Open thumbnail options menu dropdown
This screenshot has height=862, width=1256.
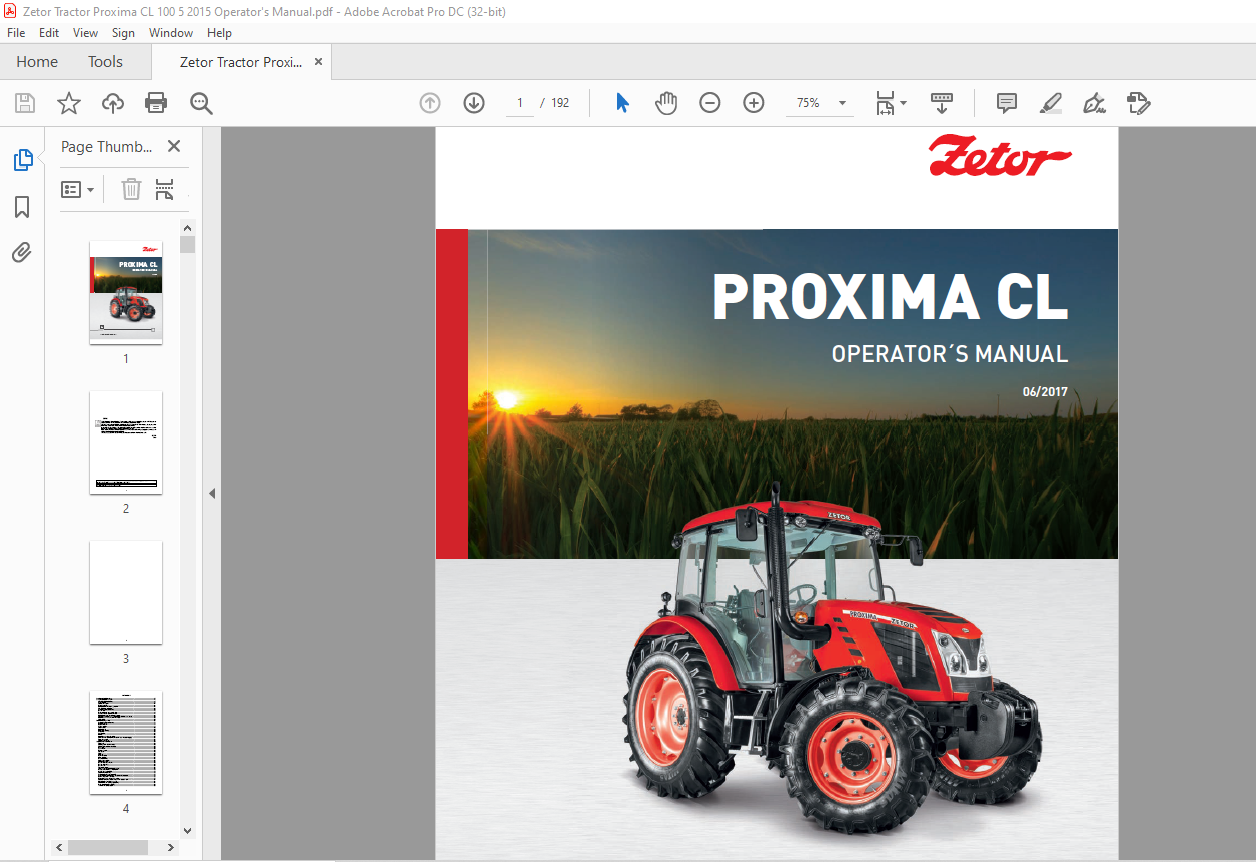[78, 189]
